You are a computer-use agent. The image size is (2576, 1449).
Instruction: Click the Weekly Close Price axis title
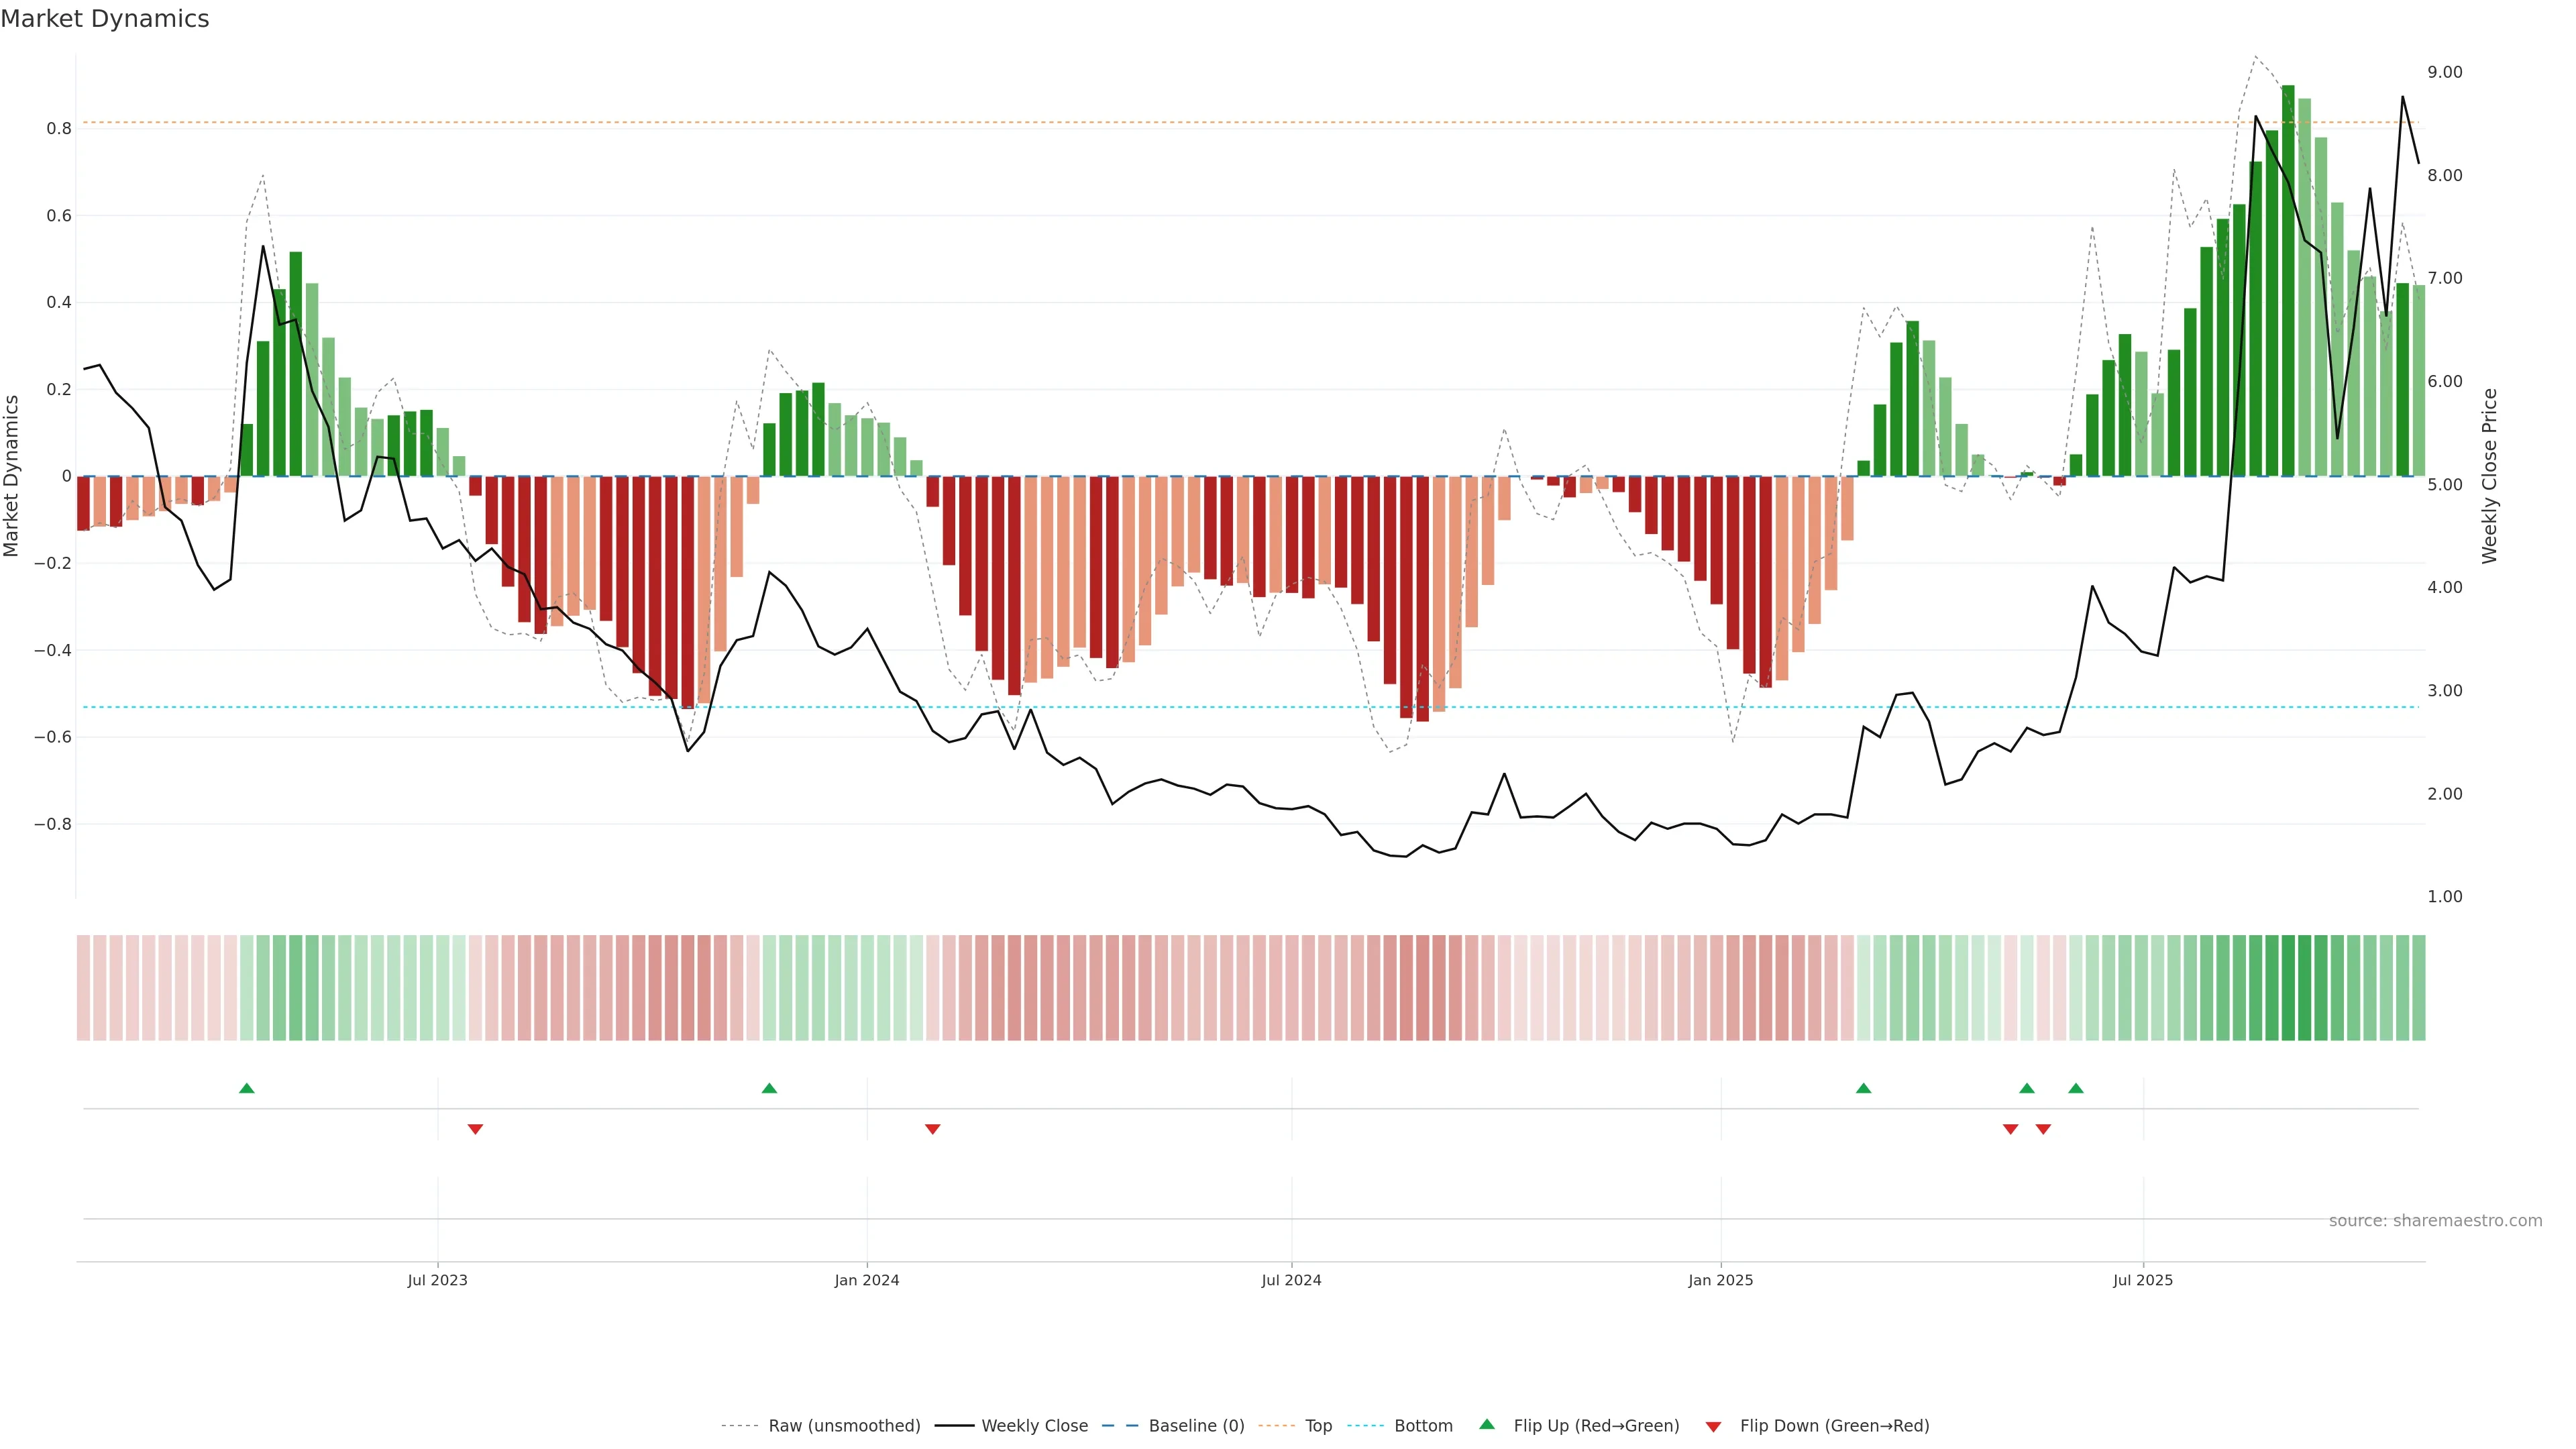pyautogui.click(x=2489, y=476)
